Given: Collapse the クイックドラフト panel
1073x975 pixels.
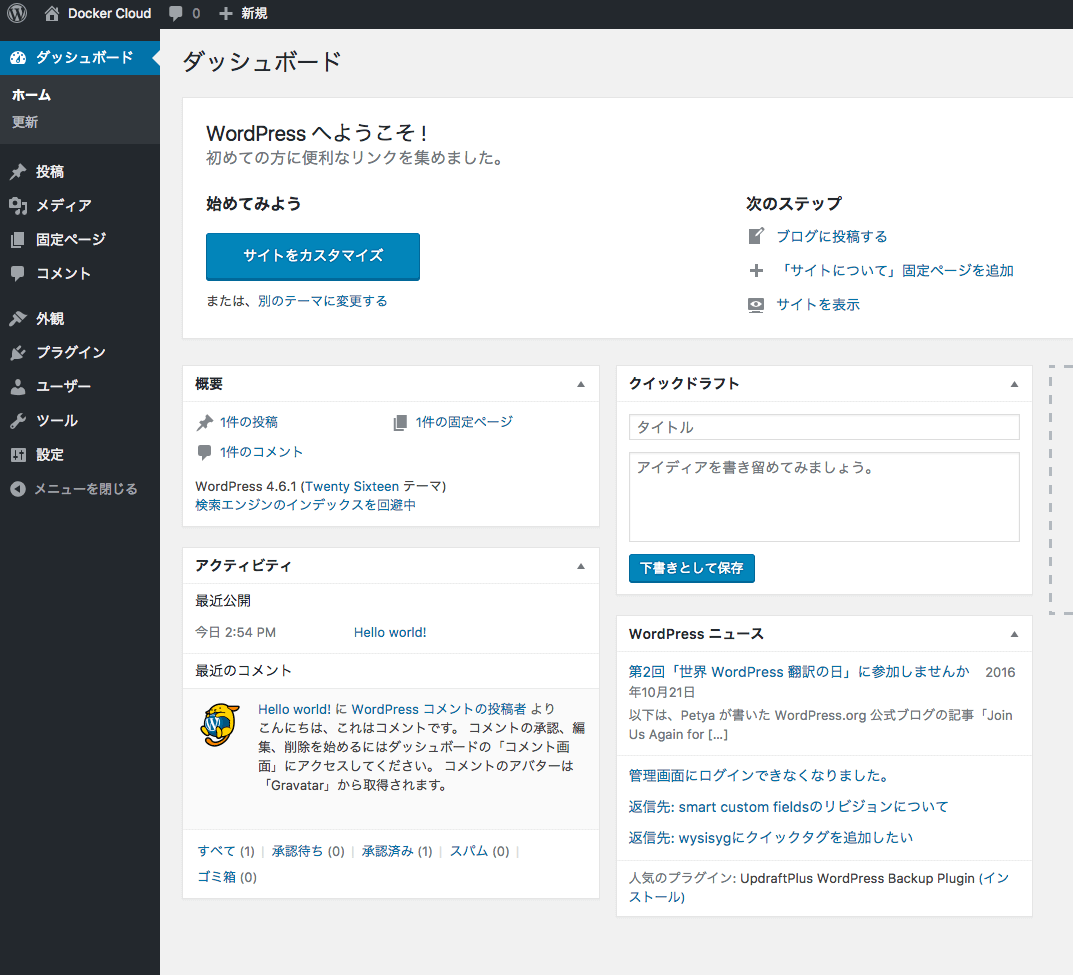Looking at the screenshot, I should point(1014,384).
